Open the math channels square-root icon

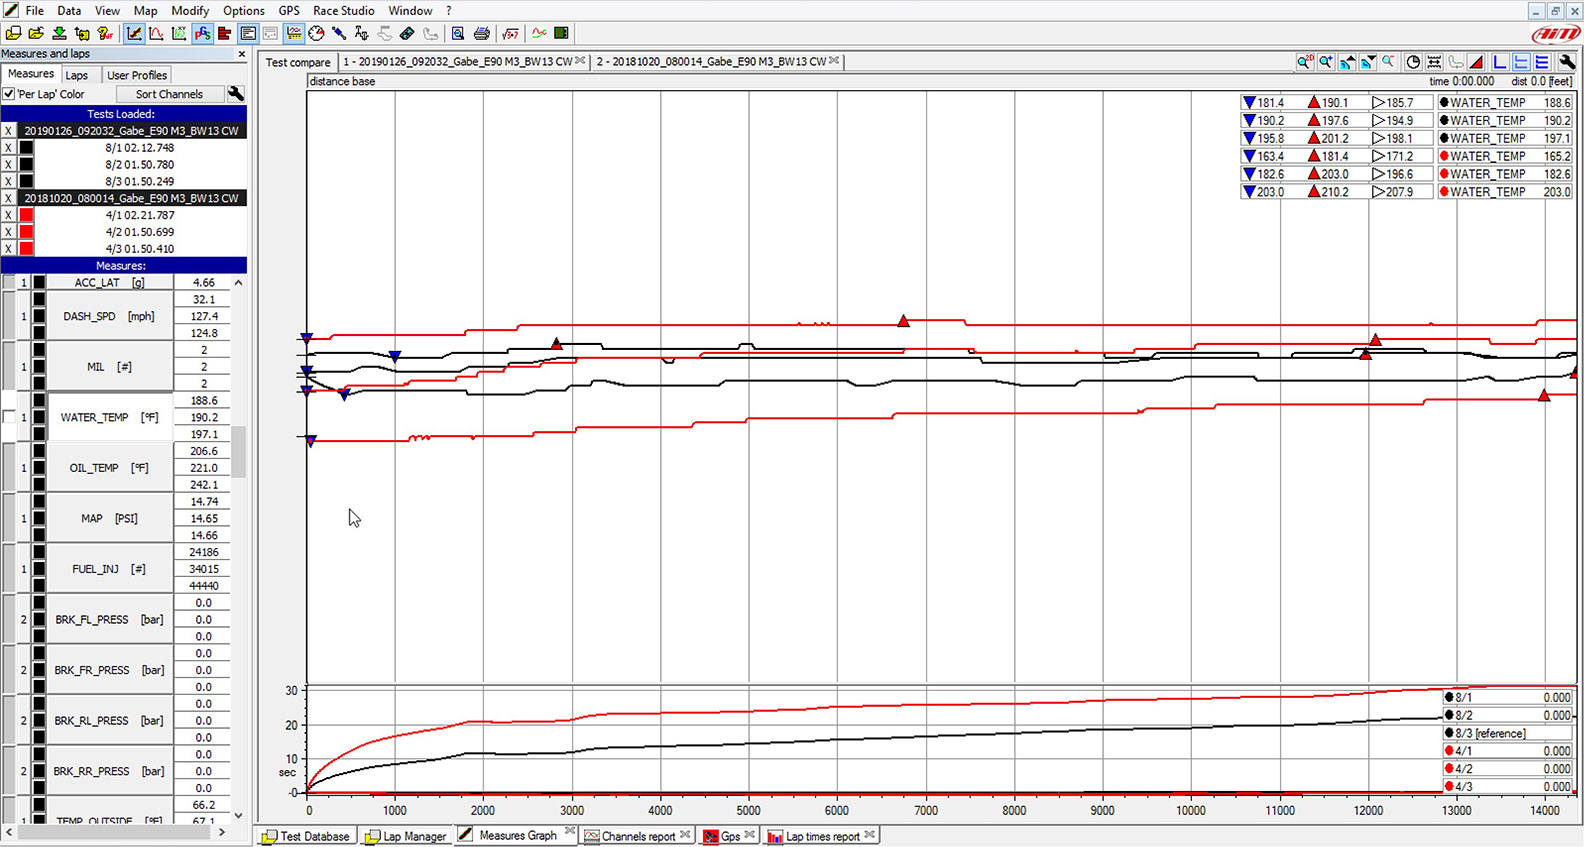coord(510,33)
